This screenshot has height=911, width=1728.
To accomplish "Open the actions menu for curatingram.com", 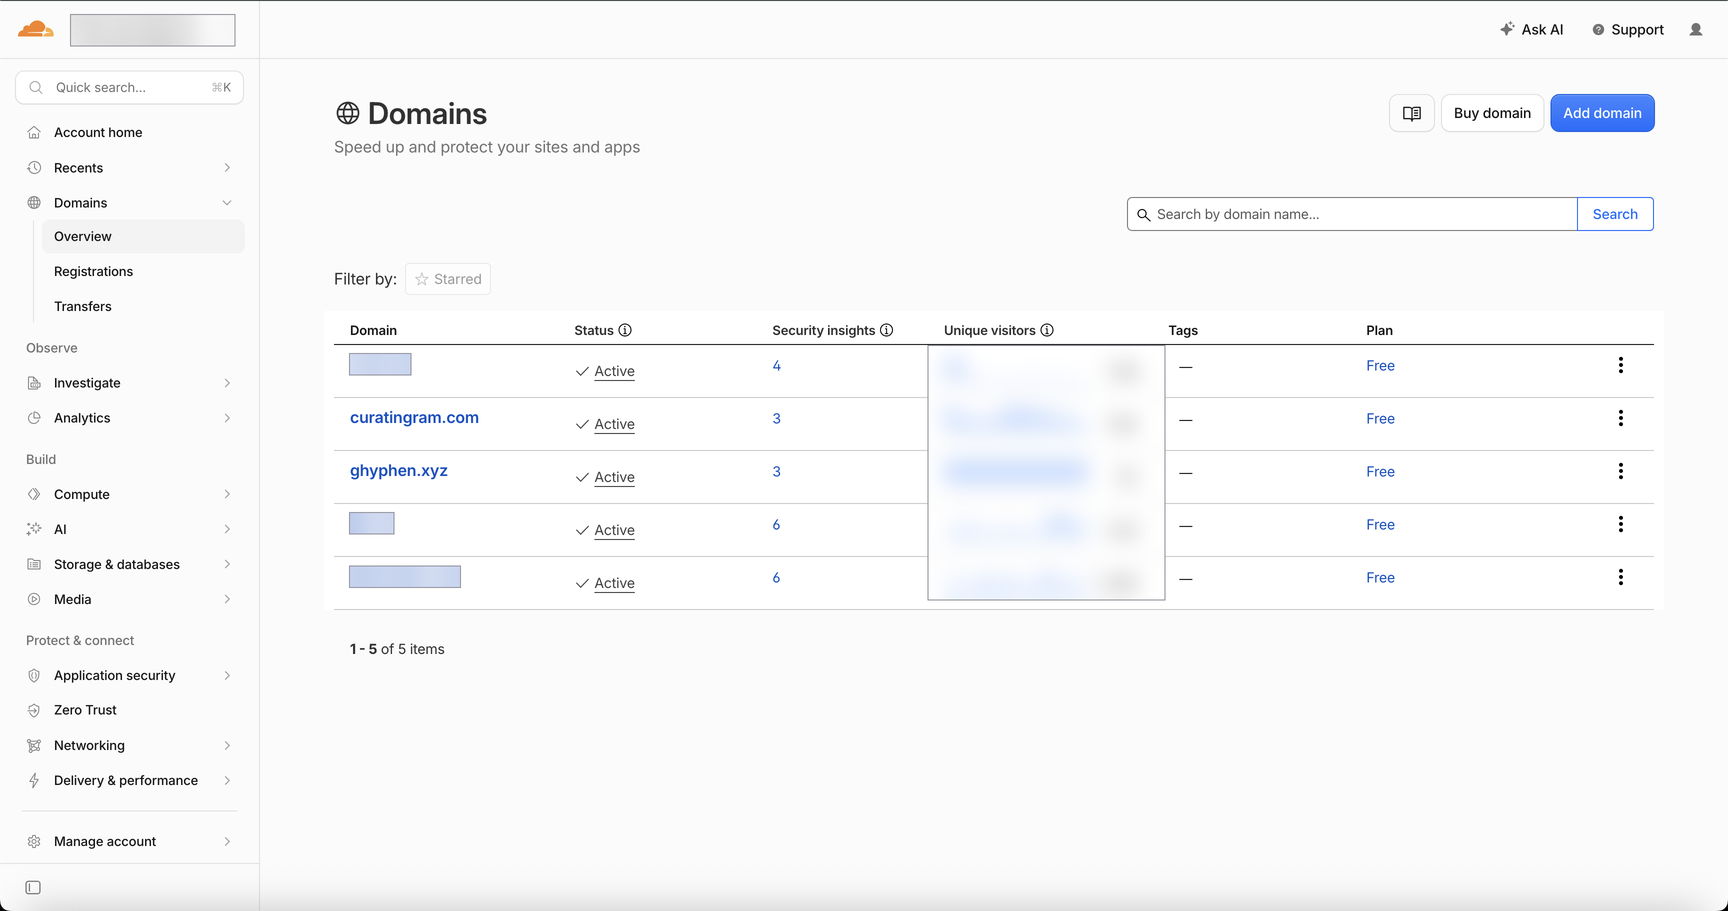I will (1621, 418).
